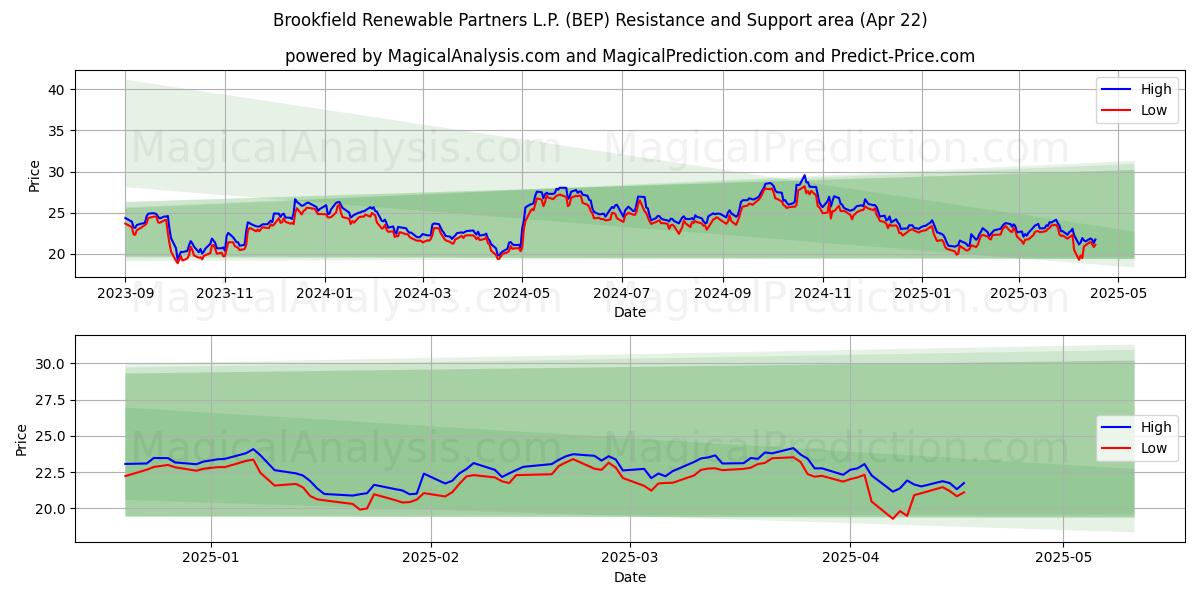Image resolution: width=1200 pixels, height=600 pixels.
Task: Select the '2024-05' date tick label
Action: pyautogui.click(x=522, y=294)
